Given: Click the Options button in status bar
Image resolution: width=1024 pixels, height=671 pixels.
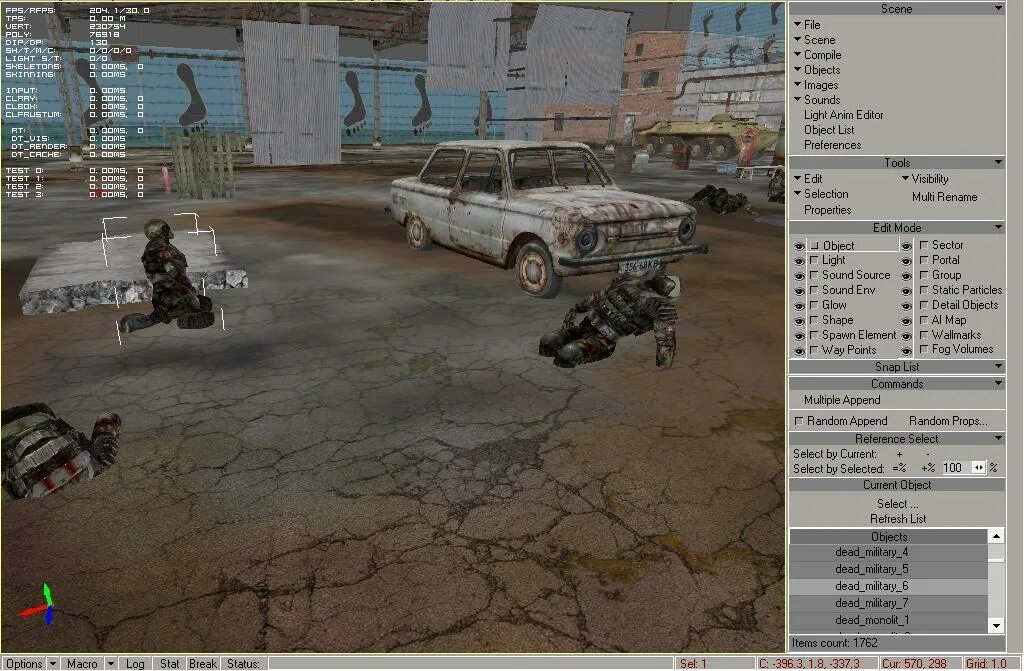Looking at the screenshot, I should pyautogui.click(x=24, y=663).
